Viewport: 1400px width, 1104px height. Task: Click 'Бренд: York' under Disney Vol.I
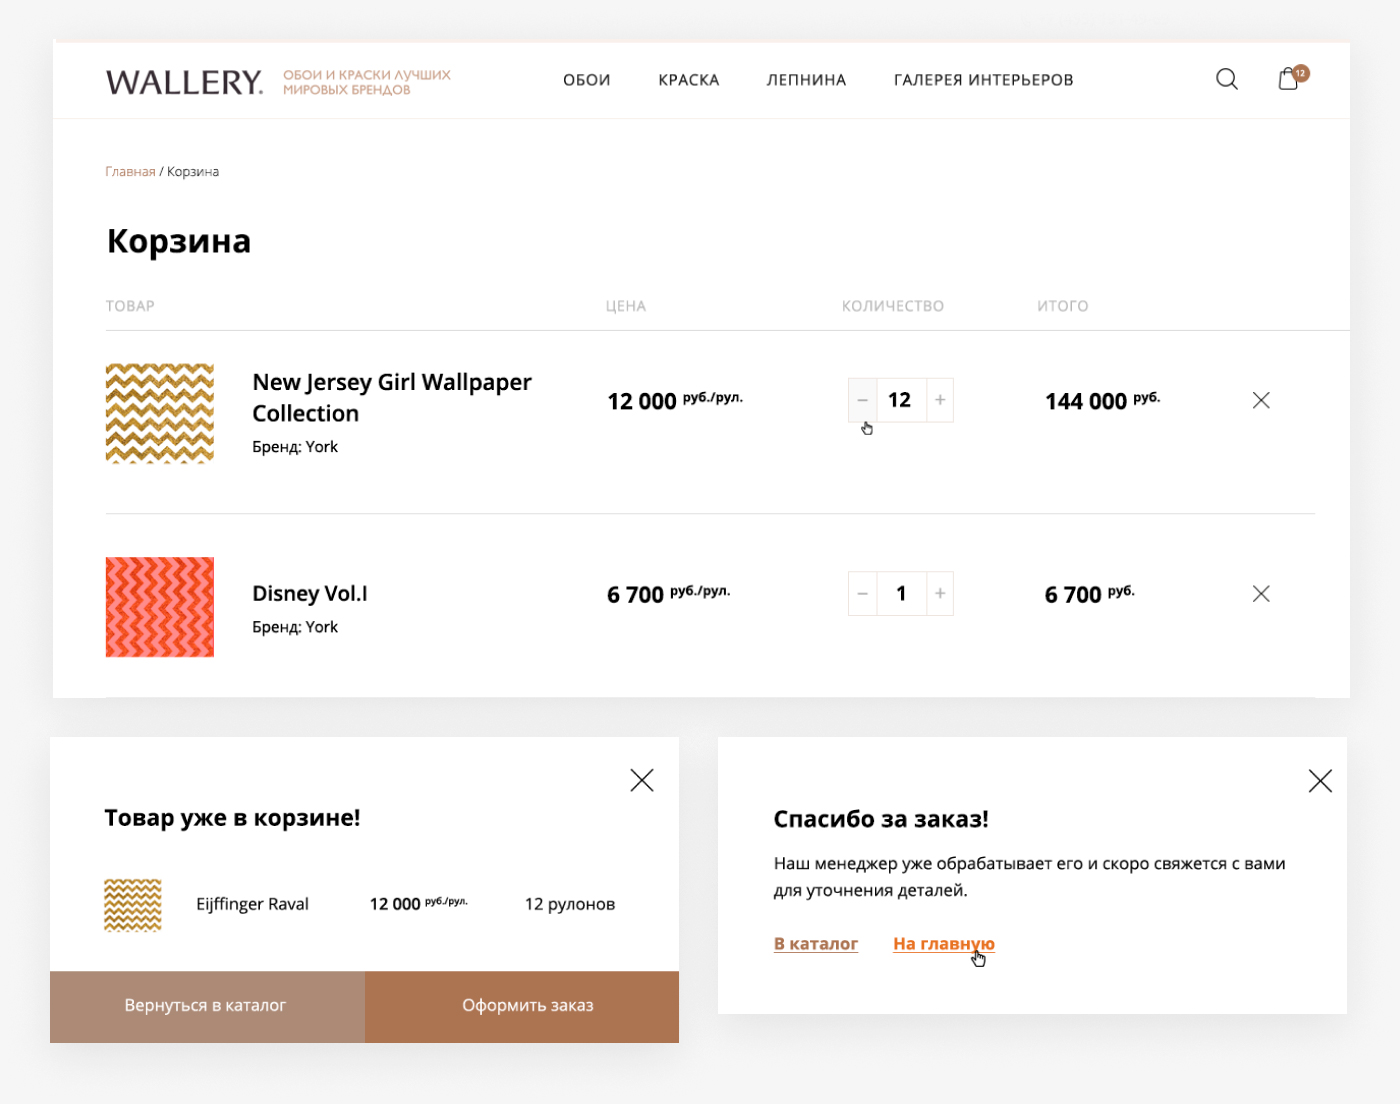coord(295,627)
